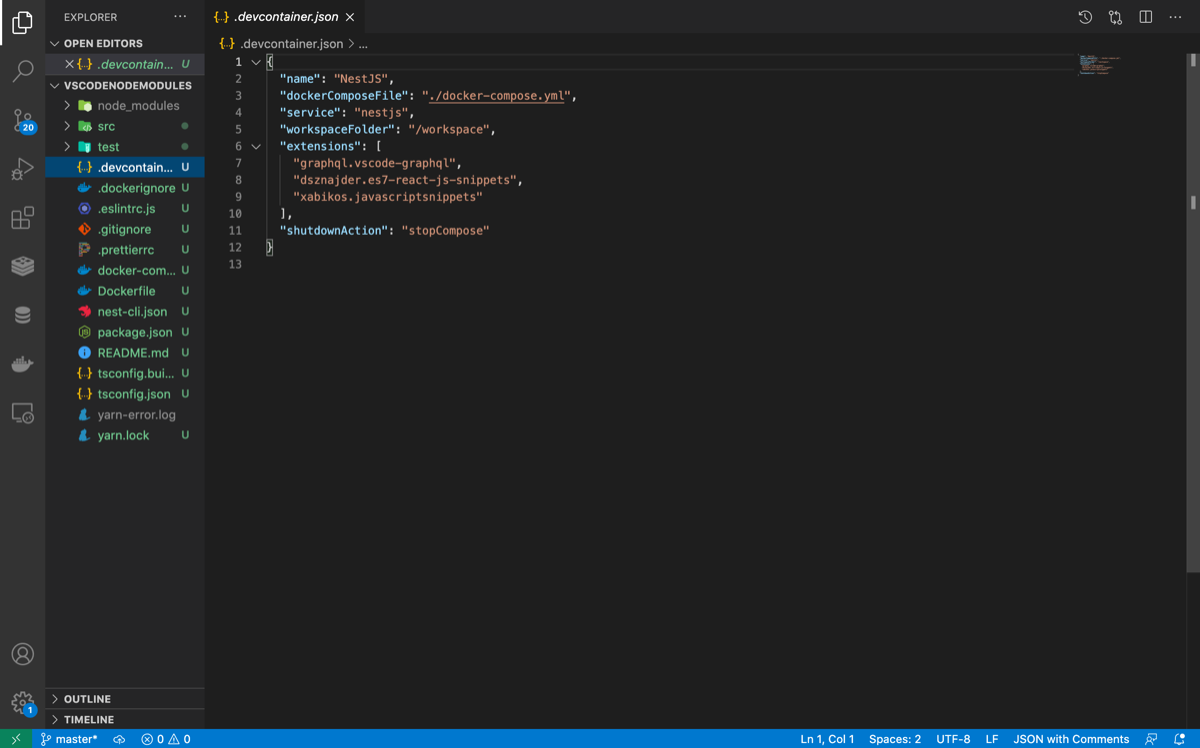Open the docker-compose file in explorer

[x=125, y=270]
